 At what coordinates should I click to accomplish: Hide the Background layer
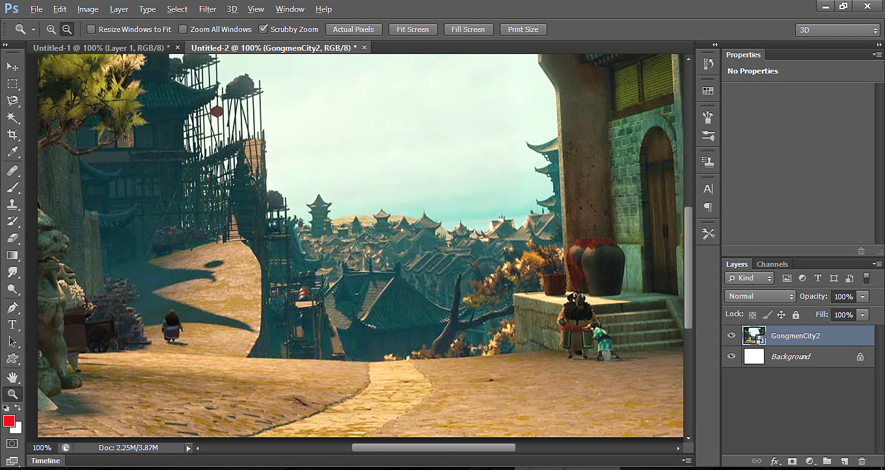(x=731, y=356)
